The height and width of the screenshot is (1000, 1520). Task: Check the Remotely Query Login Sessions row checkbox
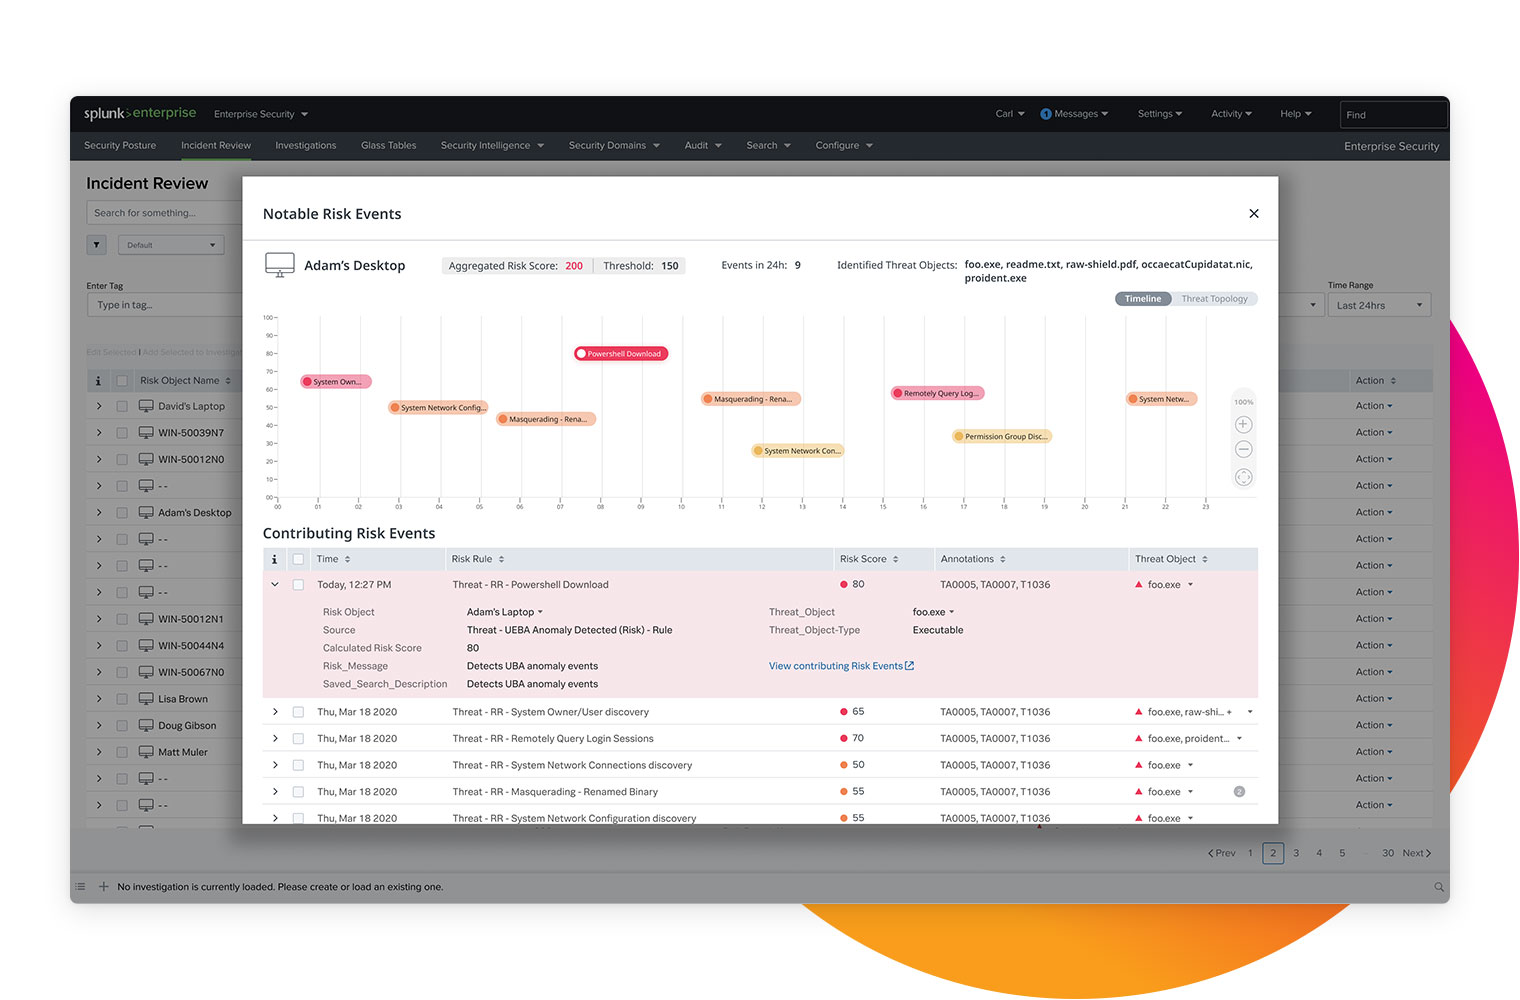coord(298,739)
